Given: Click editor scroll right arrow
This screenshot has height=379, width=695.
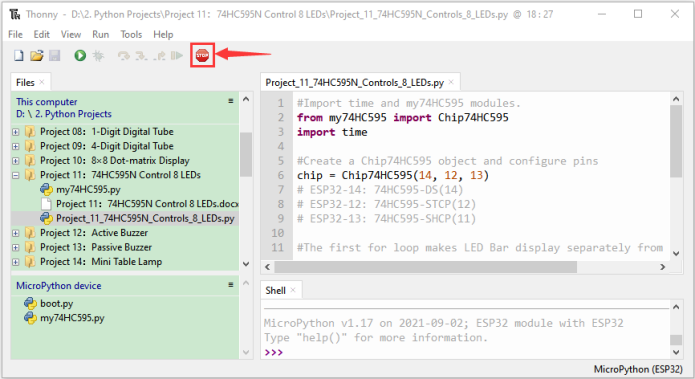Looking at the screenshot, I should point(663,267).
